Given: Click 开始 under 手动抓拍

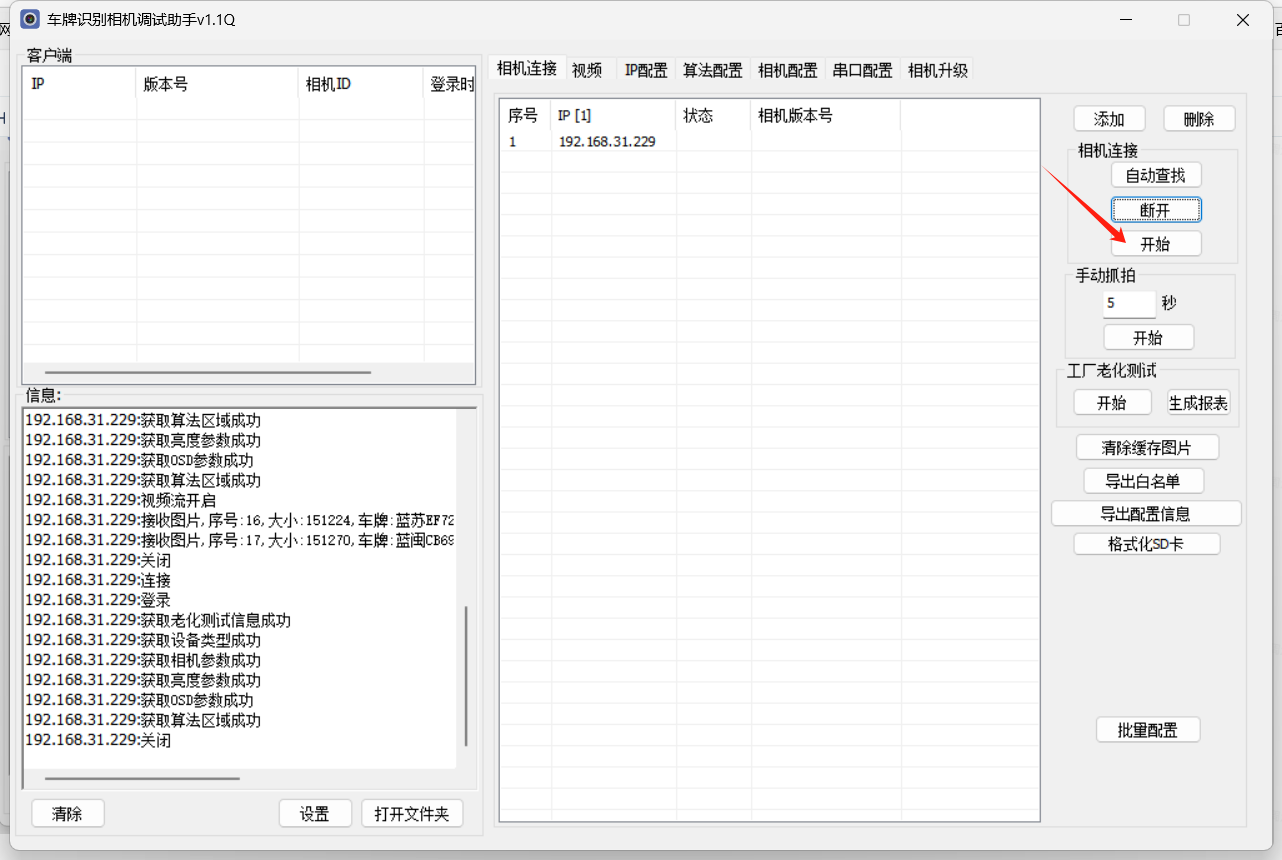Looking at the screenshot, I should pos(1148,337).
